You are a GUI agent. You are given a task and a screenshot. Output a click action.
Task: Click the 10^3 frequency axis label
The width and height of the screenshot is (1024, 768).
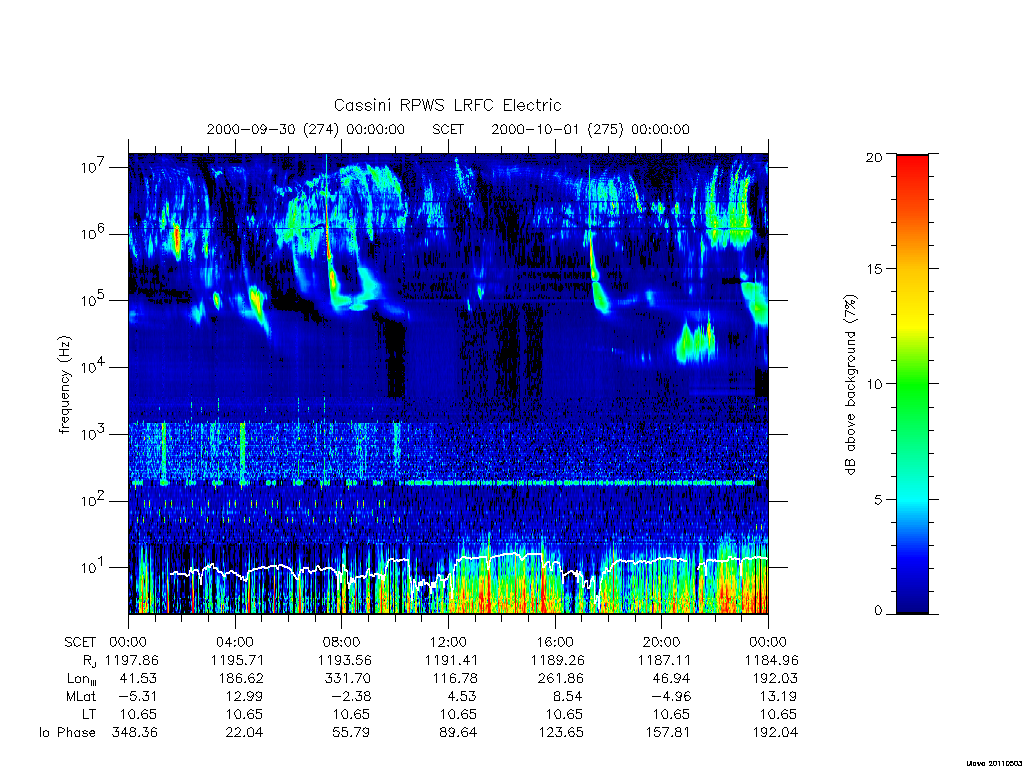tap(93, 434)
